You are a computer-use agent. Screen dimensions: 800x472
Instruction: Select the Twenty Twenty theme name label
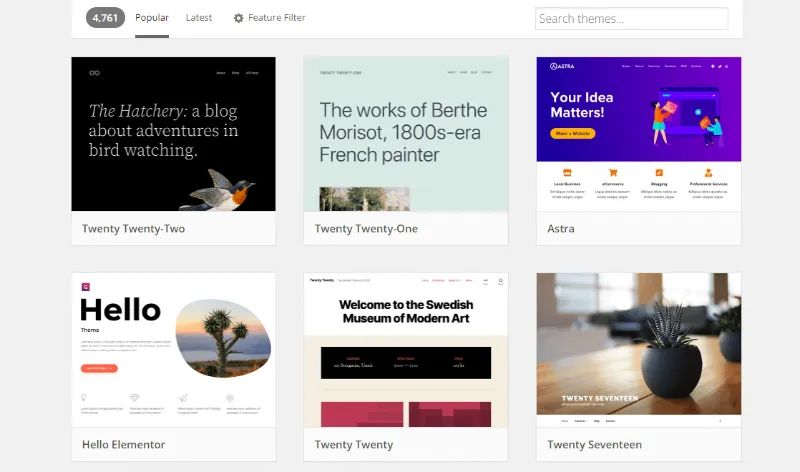354,444
